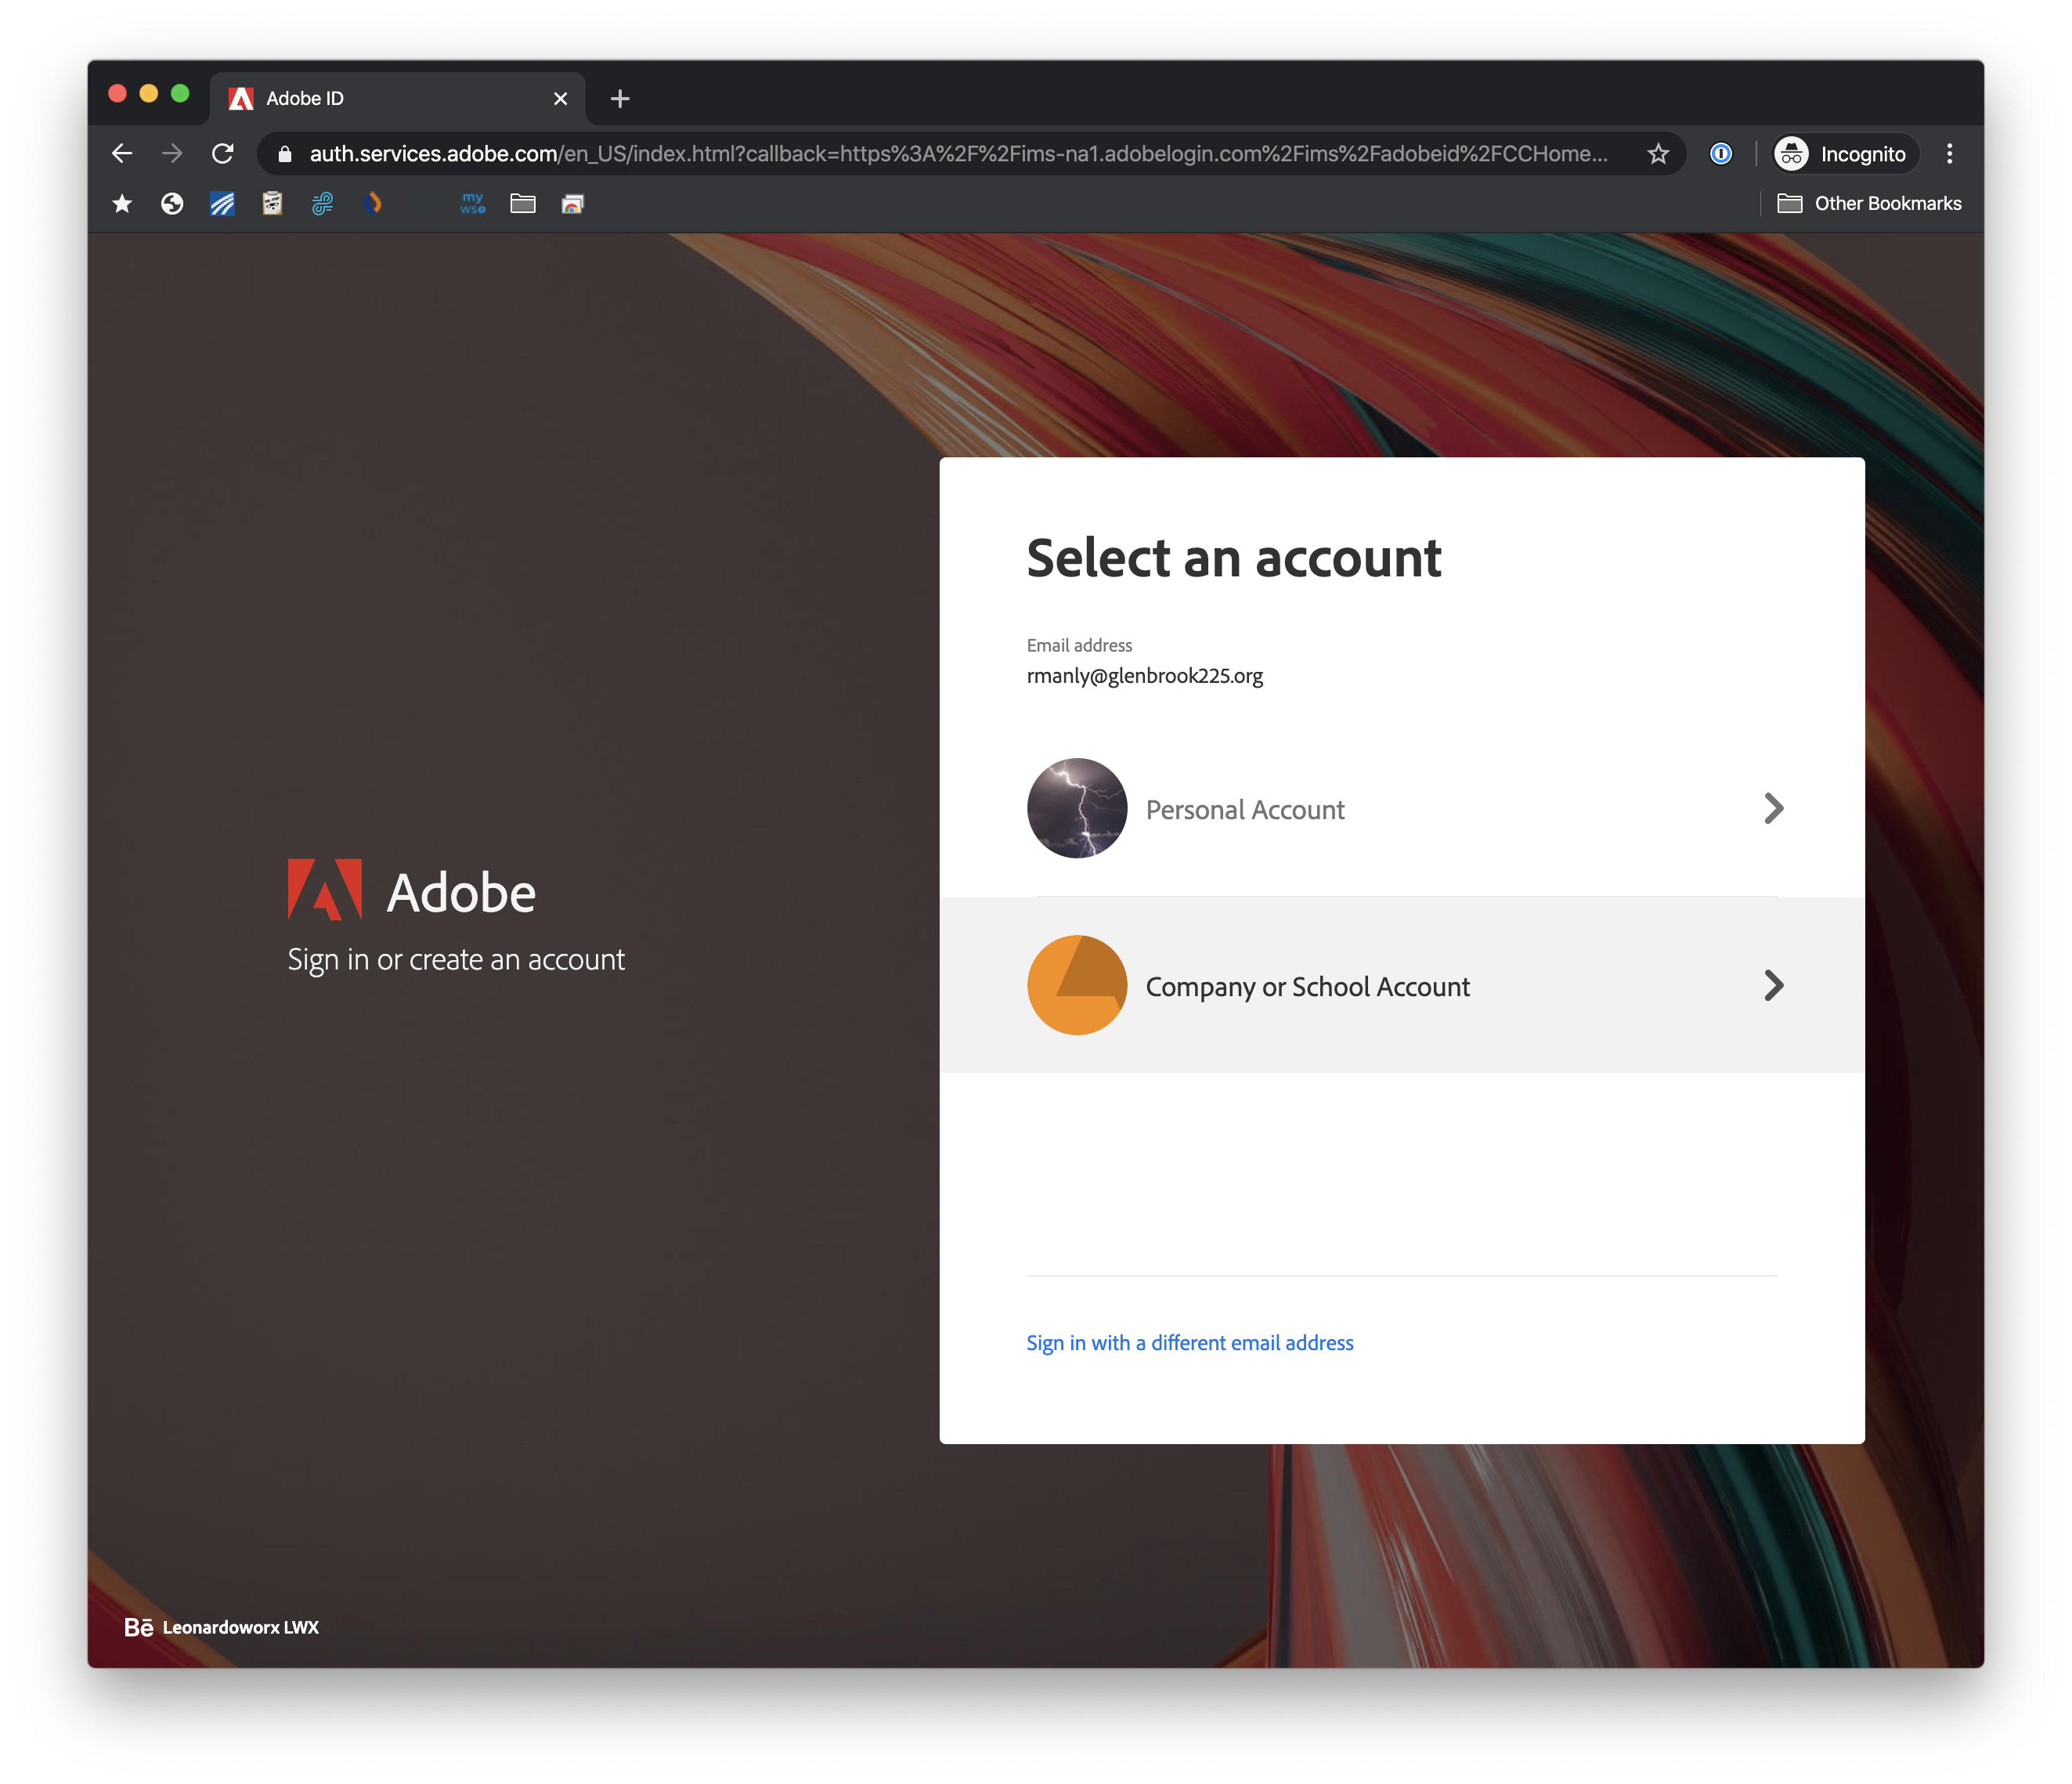This screenshot has width=2072, height=1784.
Task: Reload the Adobe ID page
Action: (x=223, y=154)
